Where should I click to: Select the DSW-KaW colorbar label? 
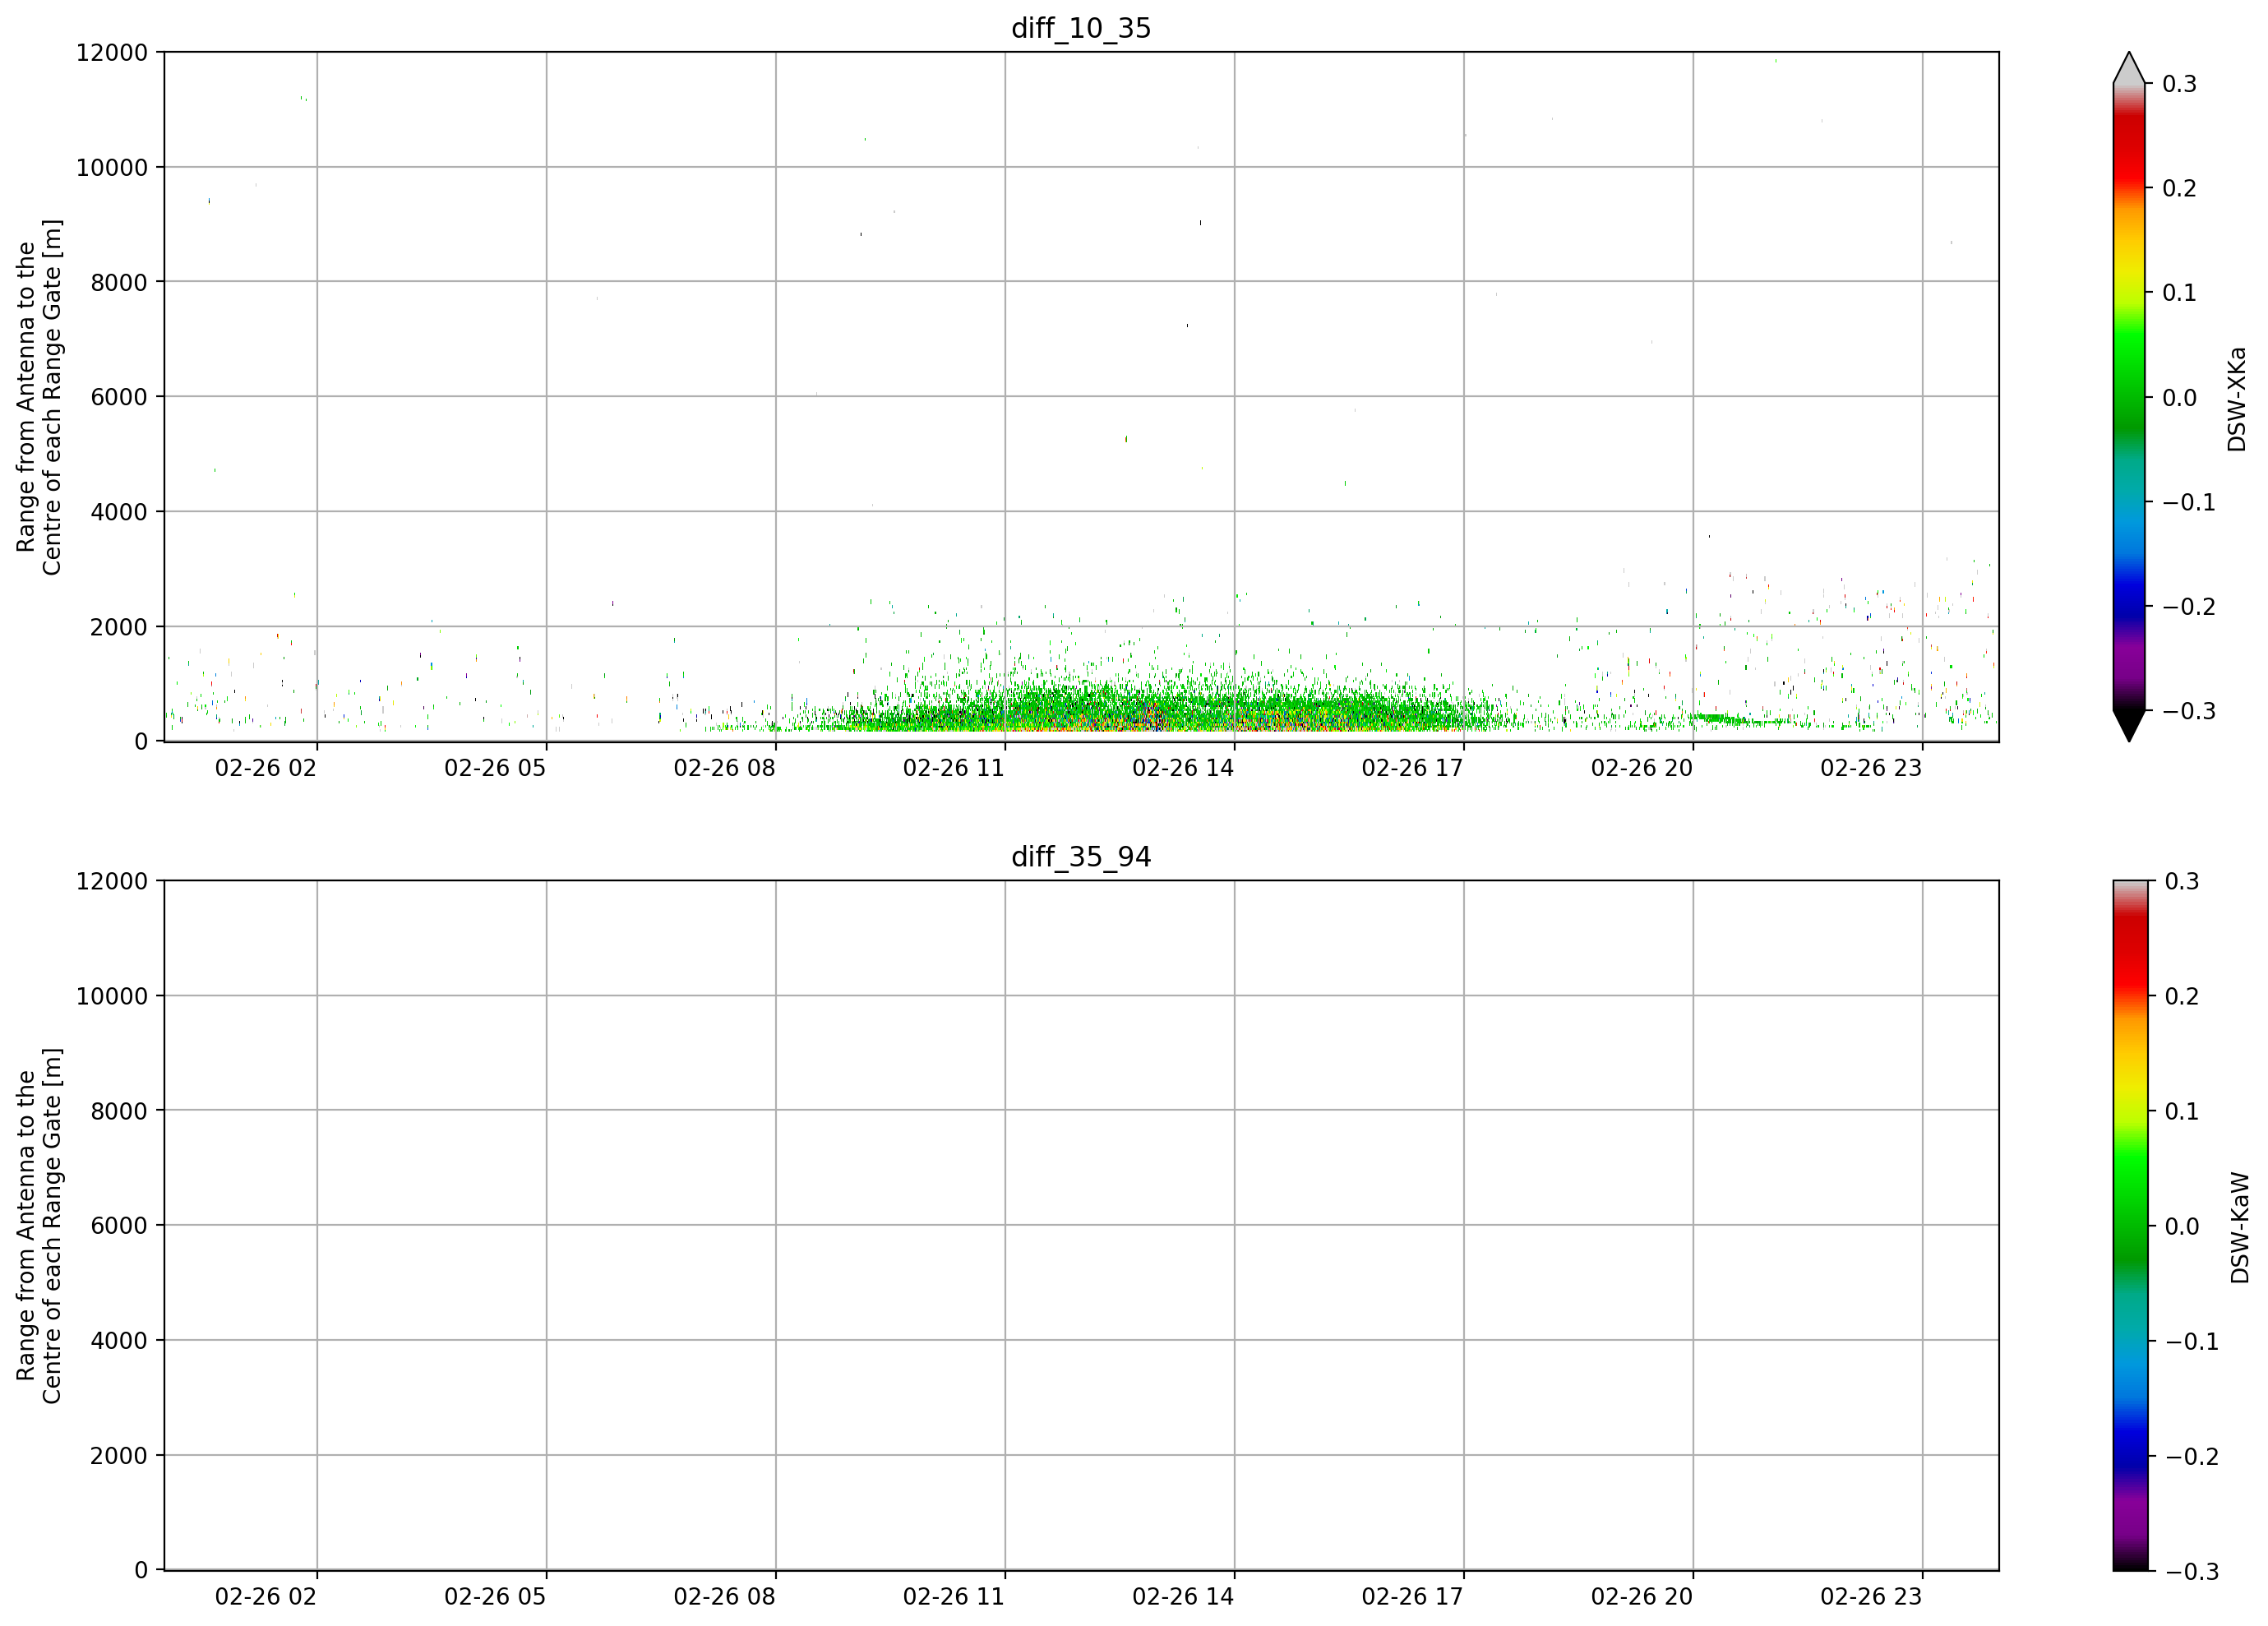coord(2239,1228)
